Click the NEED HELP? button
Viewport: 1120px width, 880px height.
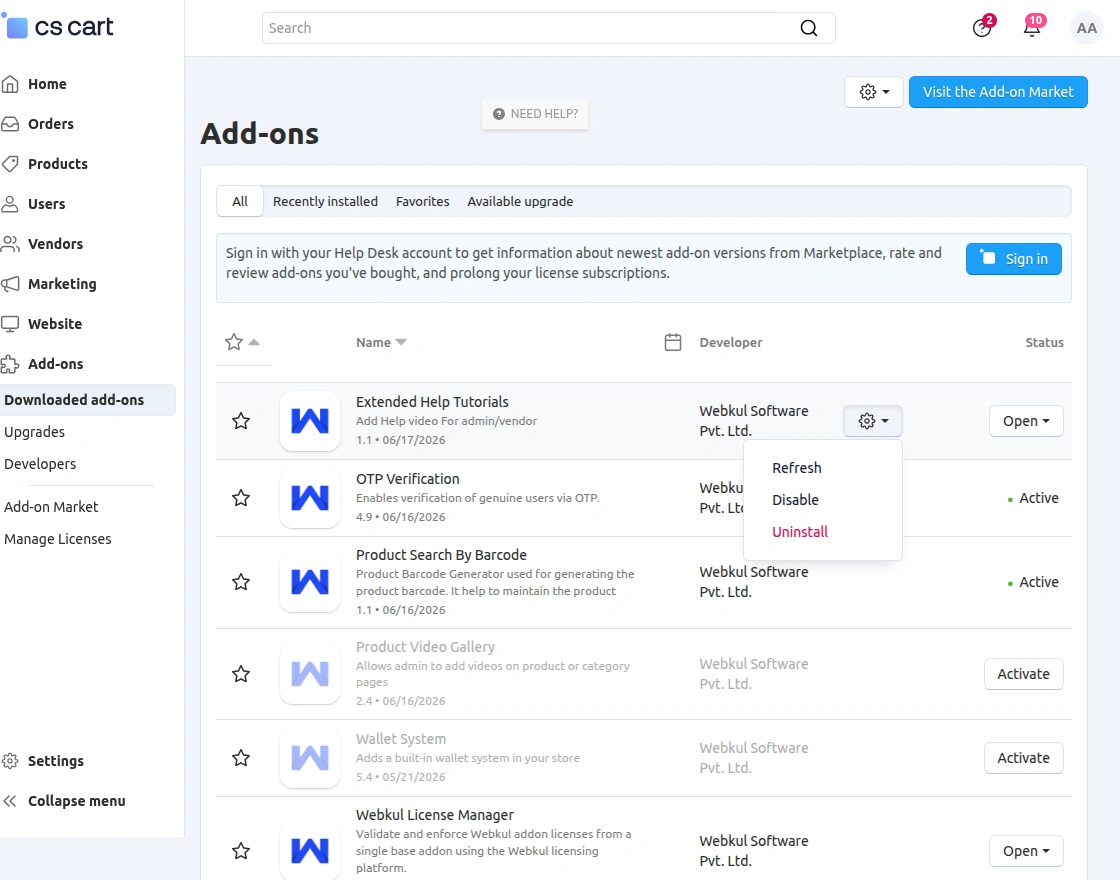click(535, 114)
